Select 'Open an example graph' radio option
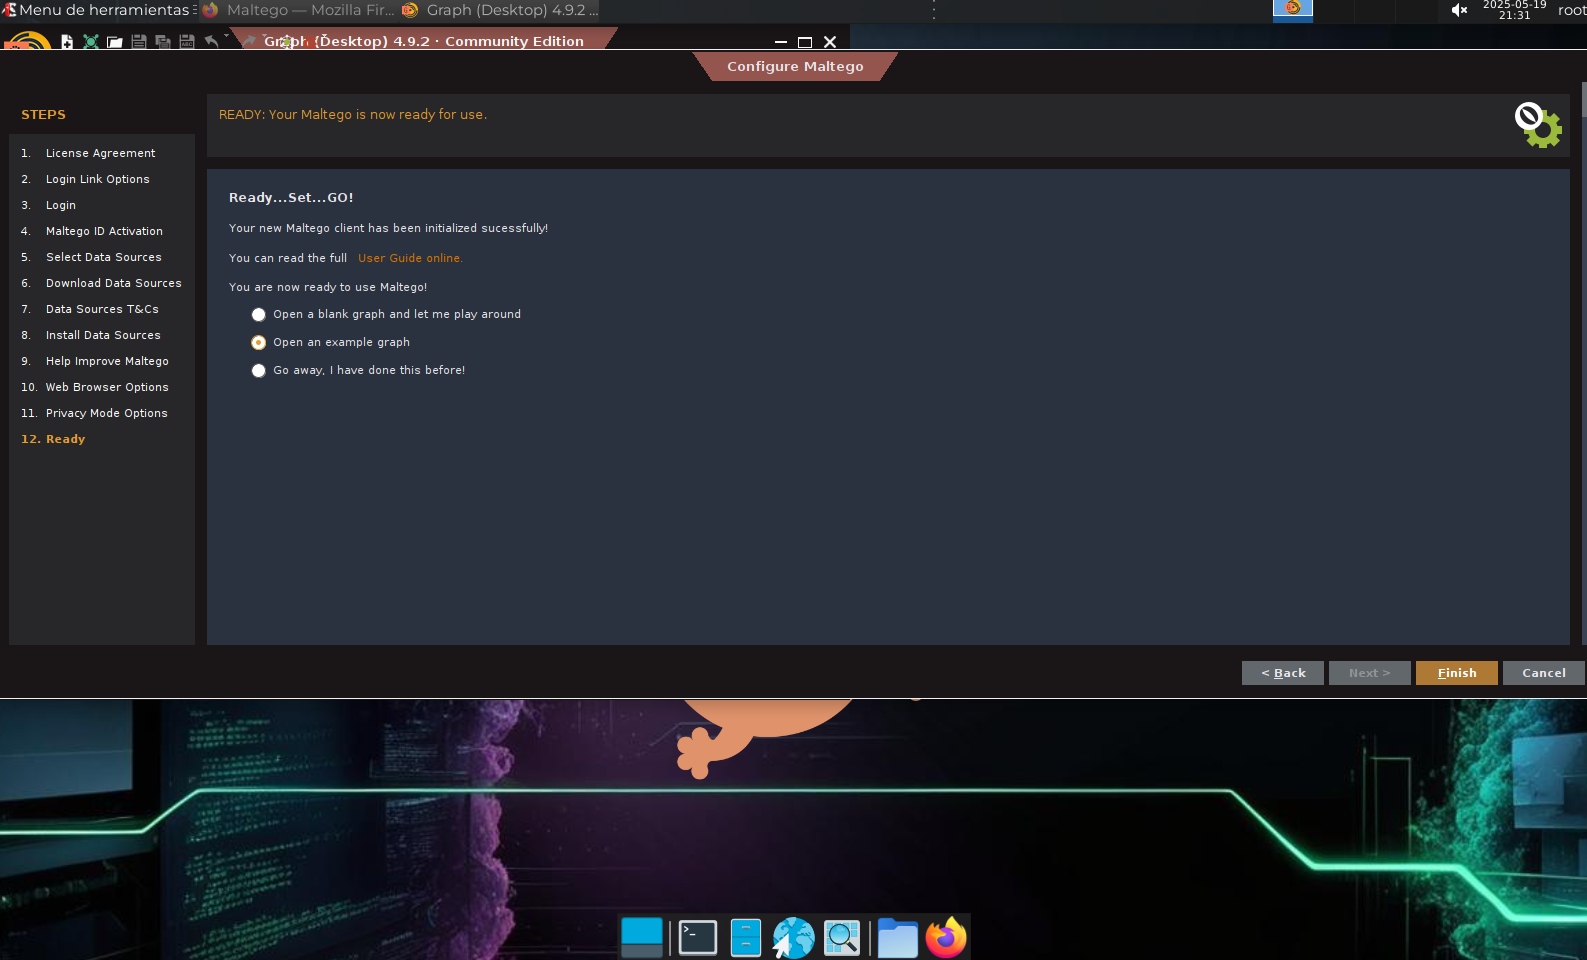The width and height of the screenshot is (1587, 960). (259, 343)
